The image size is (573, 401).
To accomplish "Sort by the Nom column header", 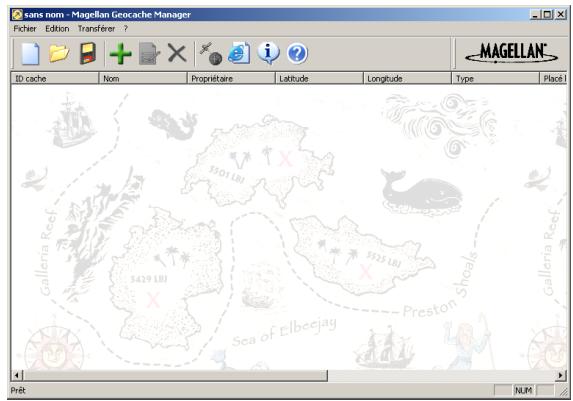I will point(143,78).
